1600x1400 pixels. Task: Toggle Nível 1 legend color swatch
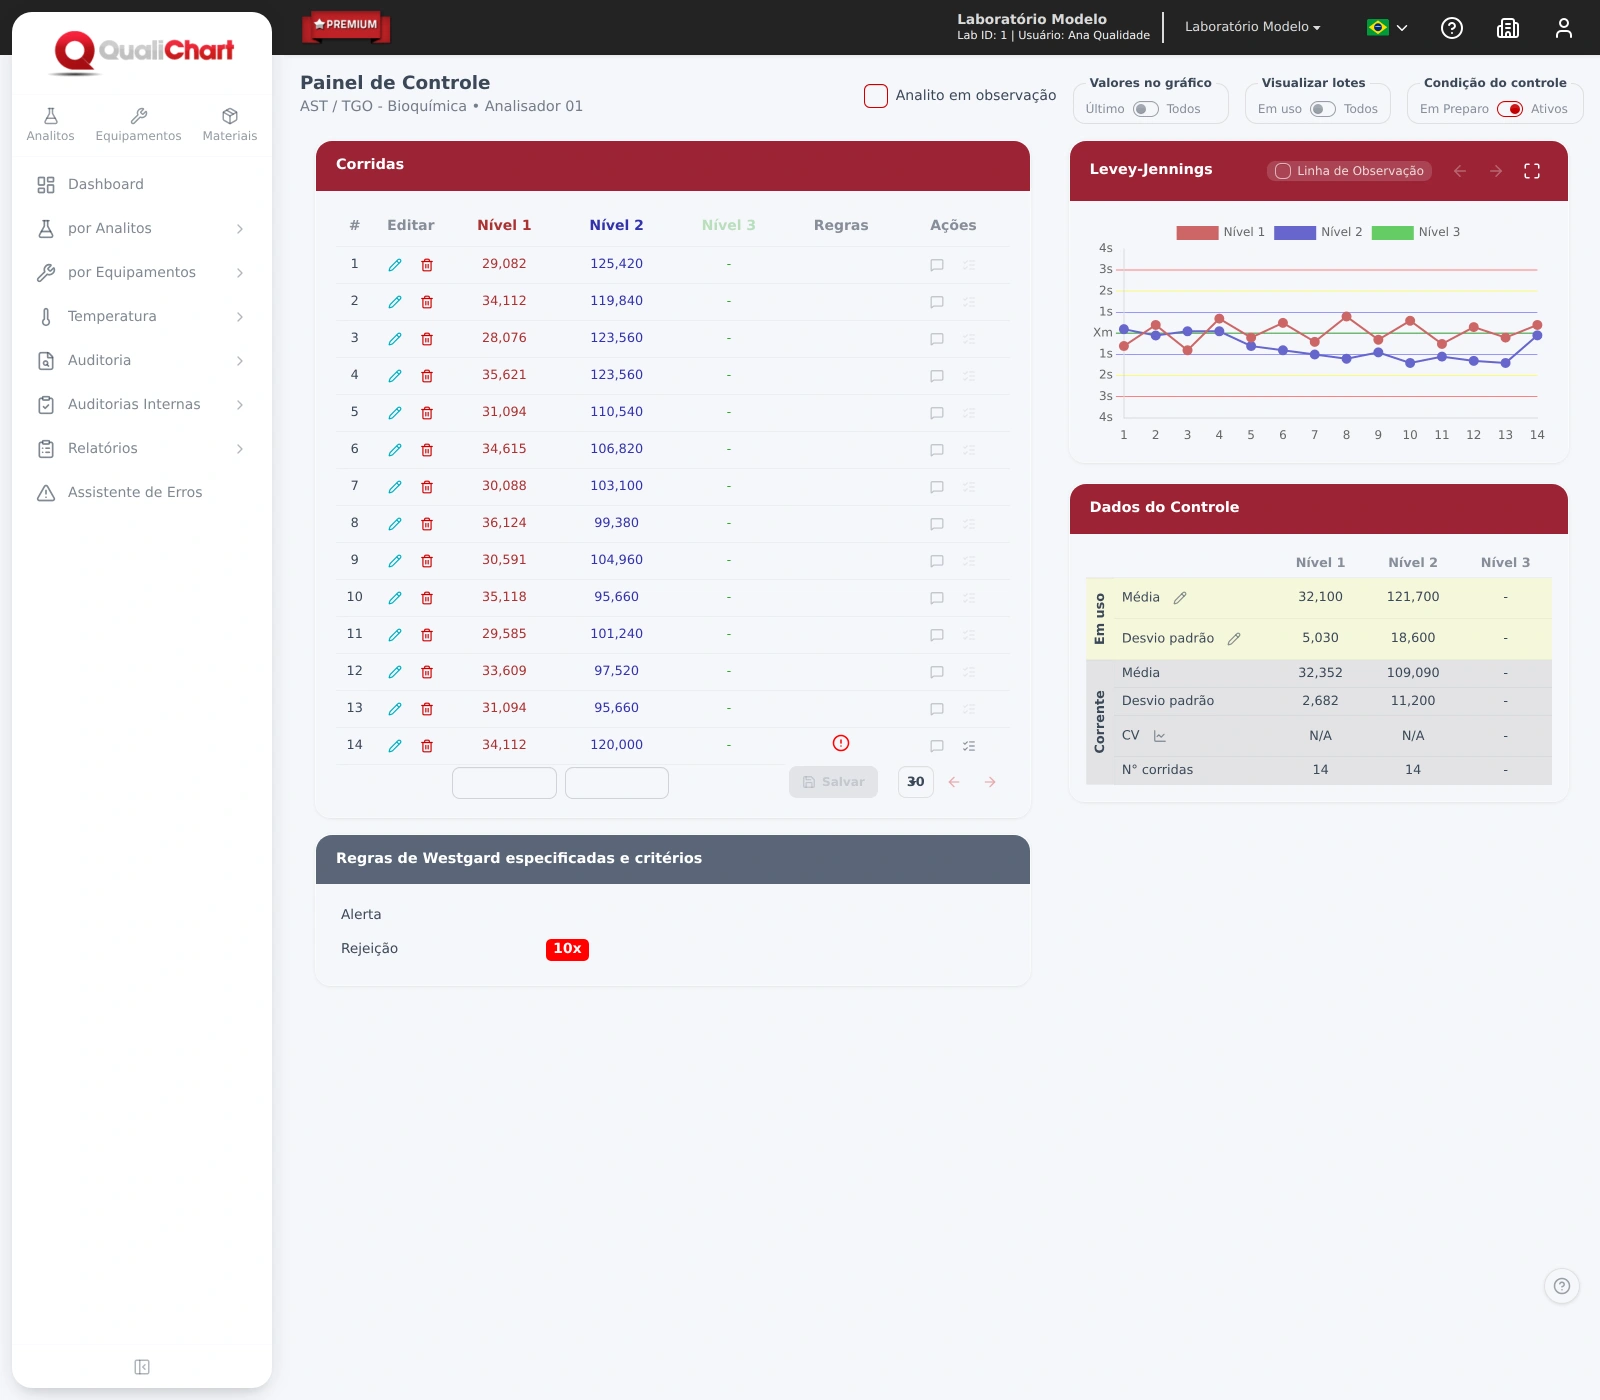pos(1197,232)
